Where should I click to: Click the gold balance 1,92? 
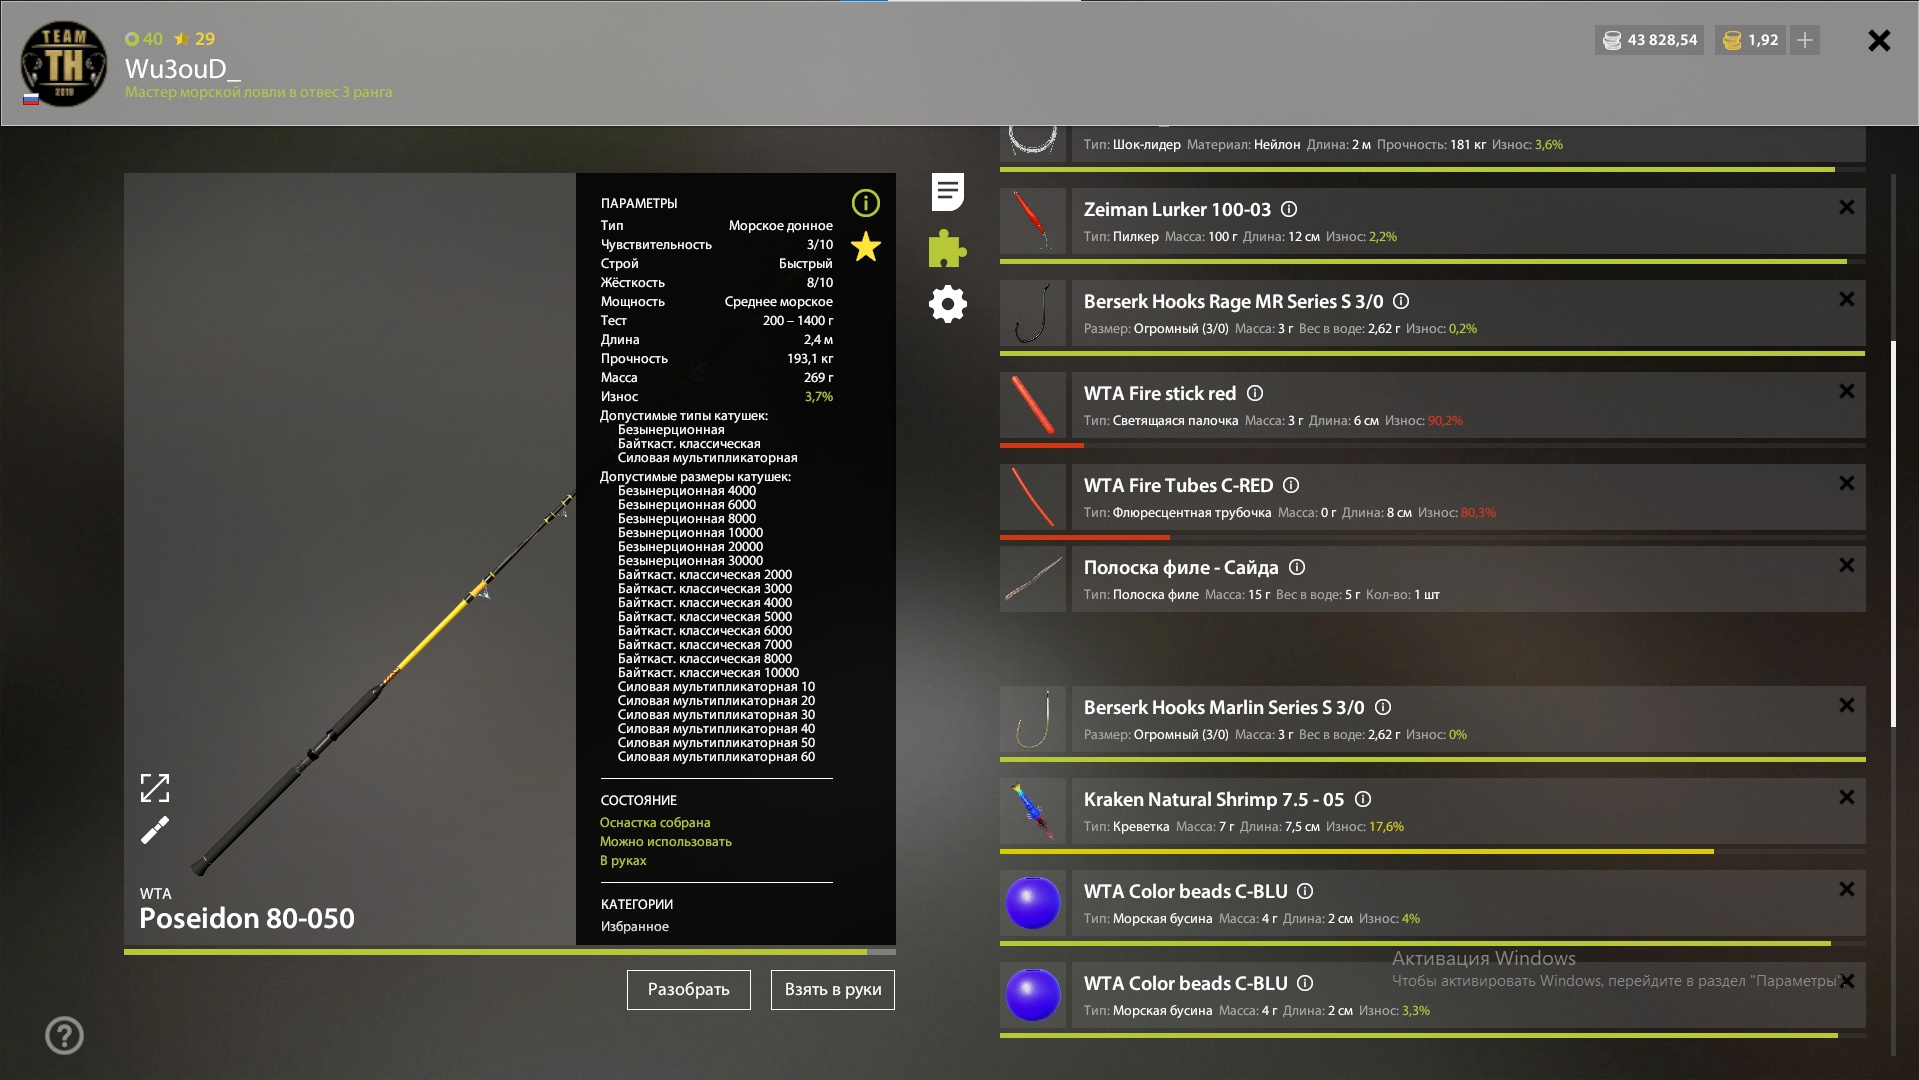click(1751, 40)
